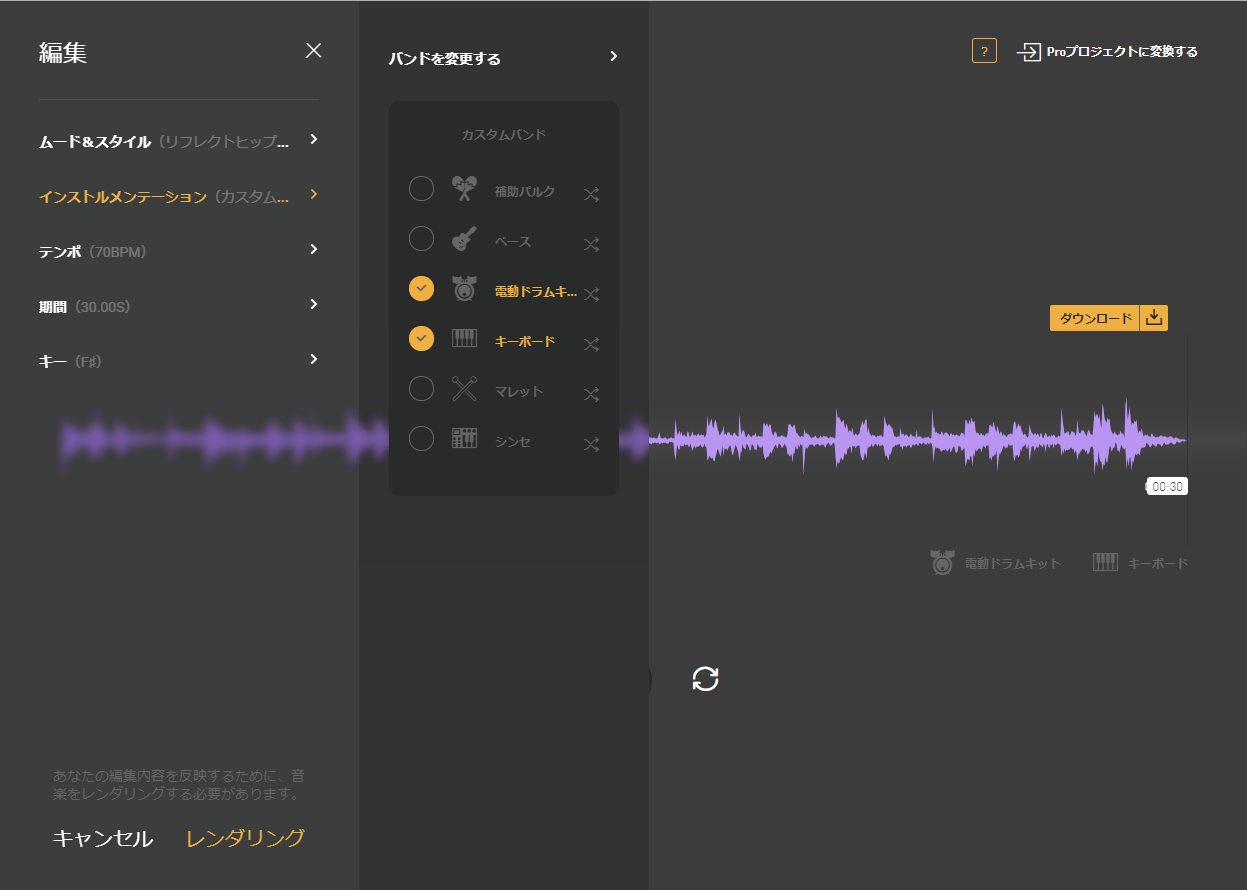Click the キャンセル button
Viewport: 1247px width, 890px height.
(103, 839)
